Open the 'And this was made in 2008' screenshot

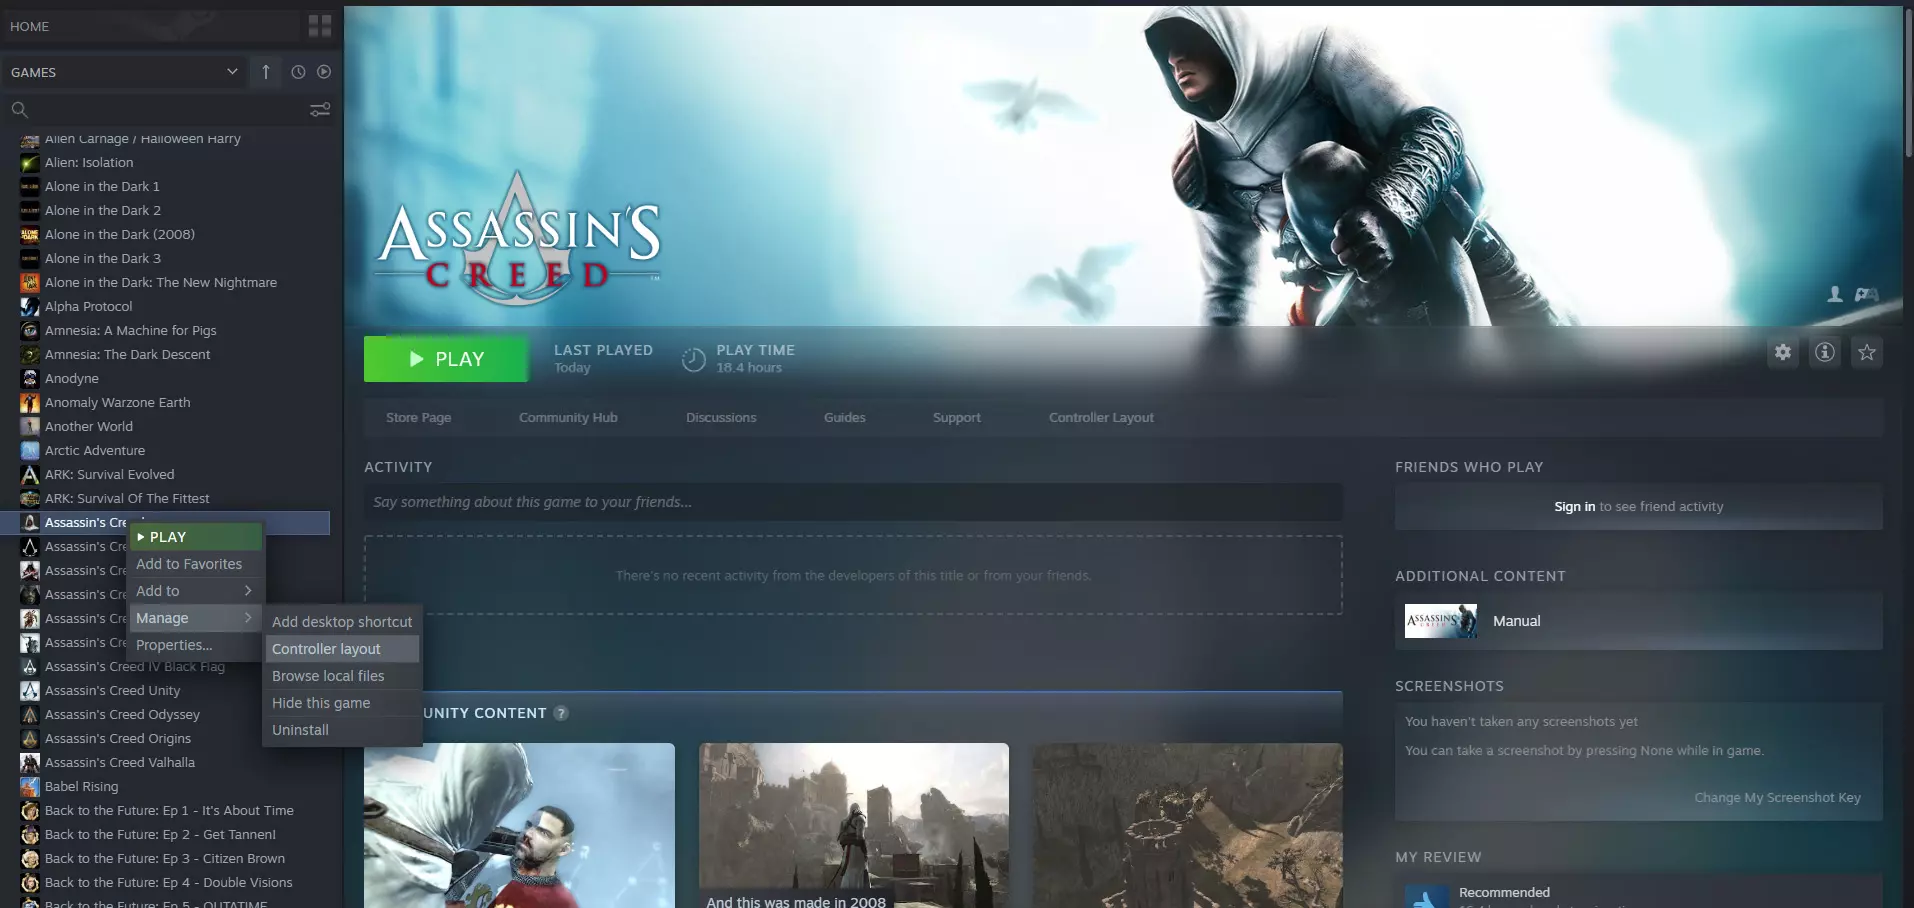pos(854,825)
